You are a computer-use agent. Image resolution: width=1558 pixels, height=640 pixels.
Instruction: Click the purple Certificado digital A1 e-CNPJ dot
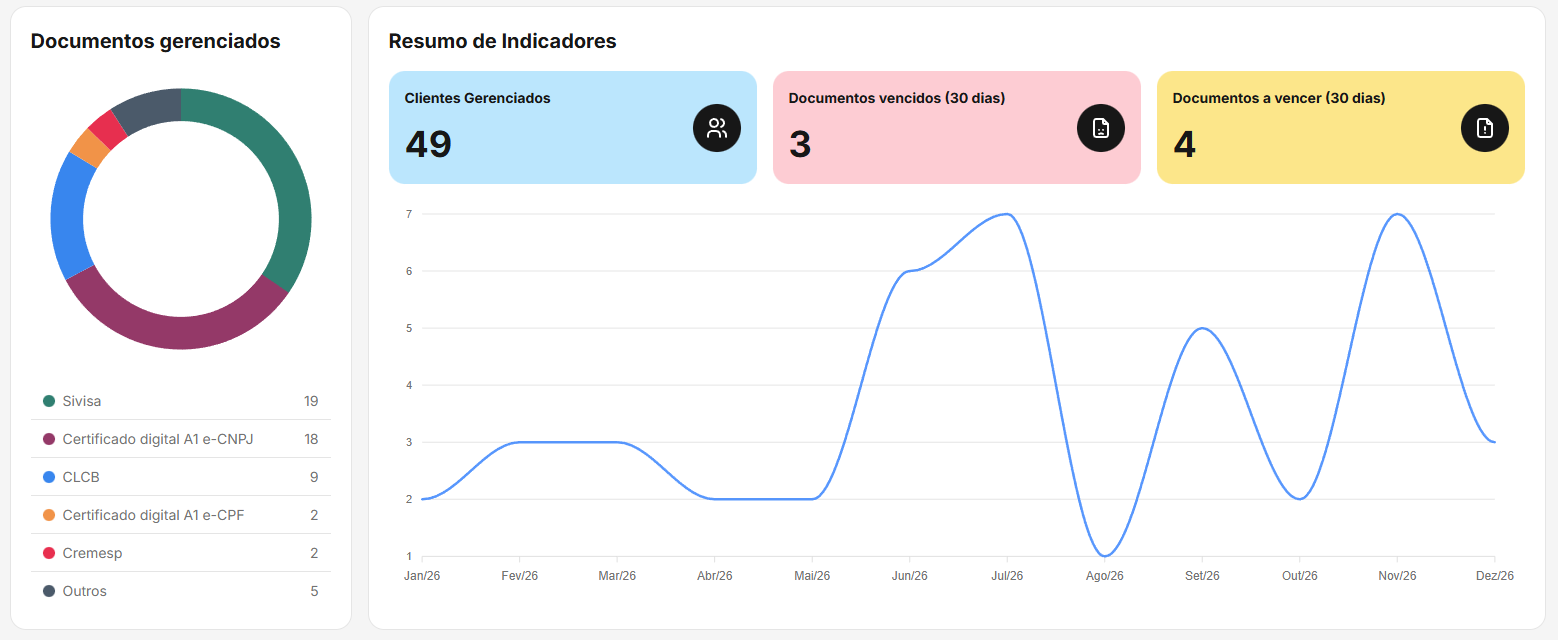(x=49, y=439)
